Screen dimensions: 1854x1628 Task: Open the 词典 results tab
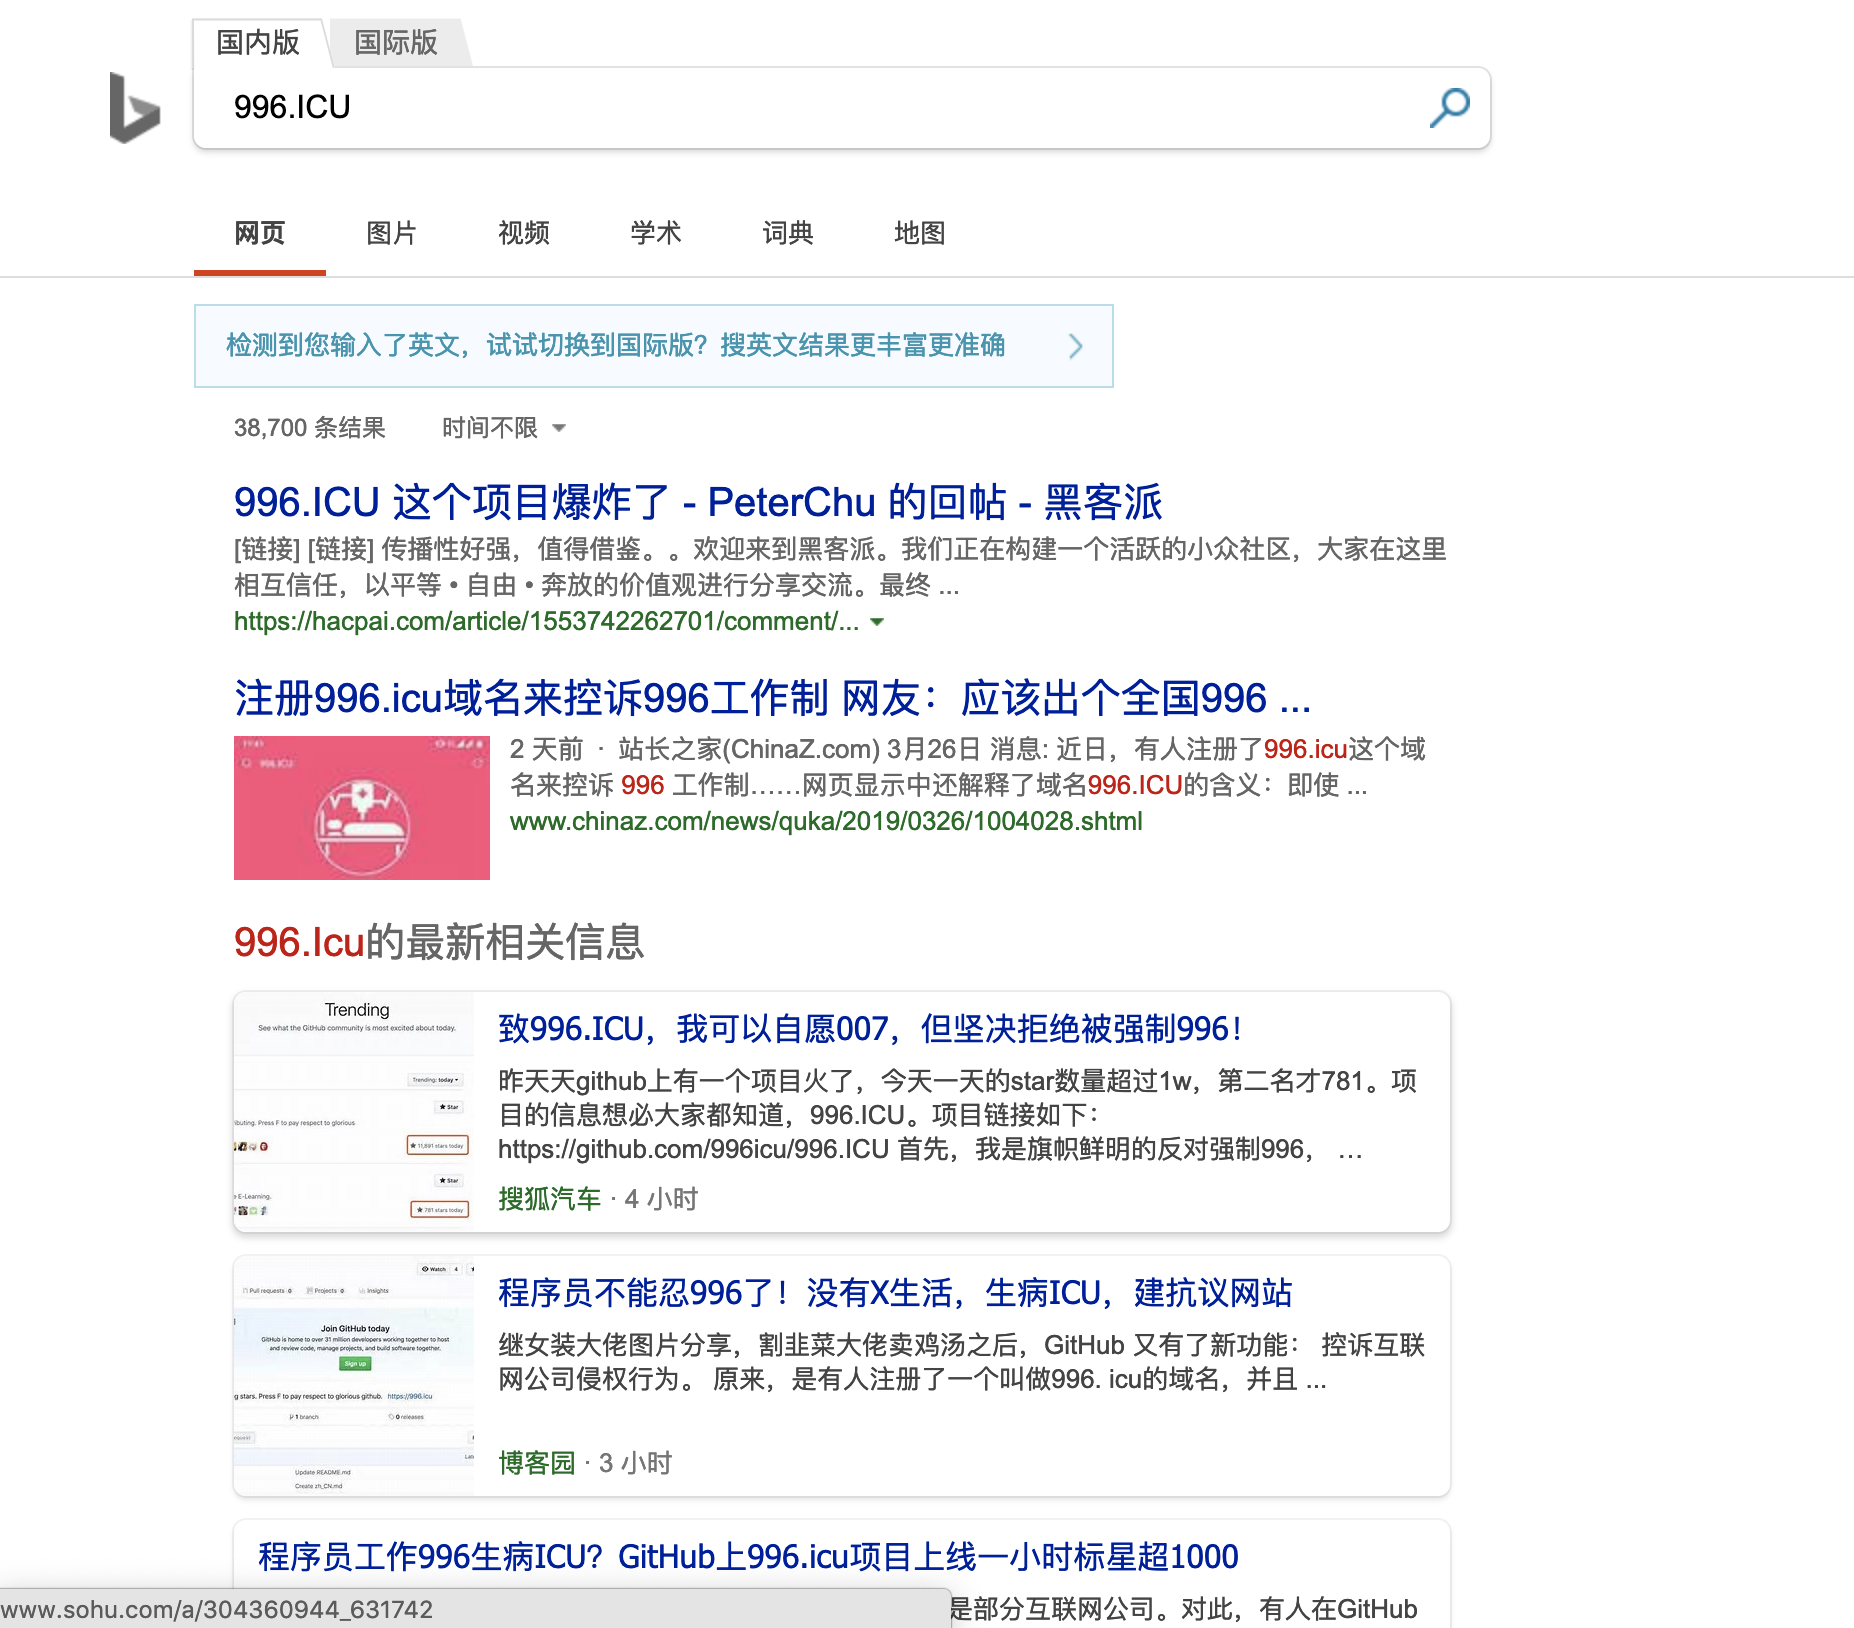[788, 233]
